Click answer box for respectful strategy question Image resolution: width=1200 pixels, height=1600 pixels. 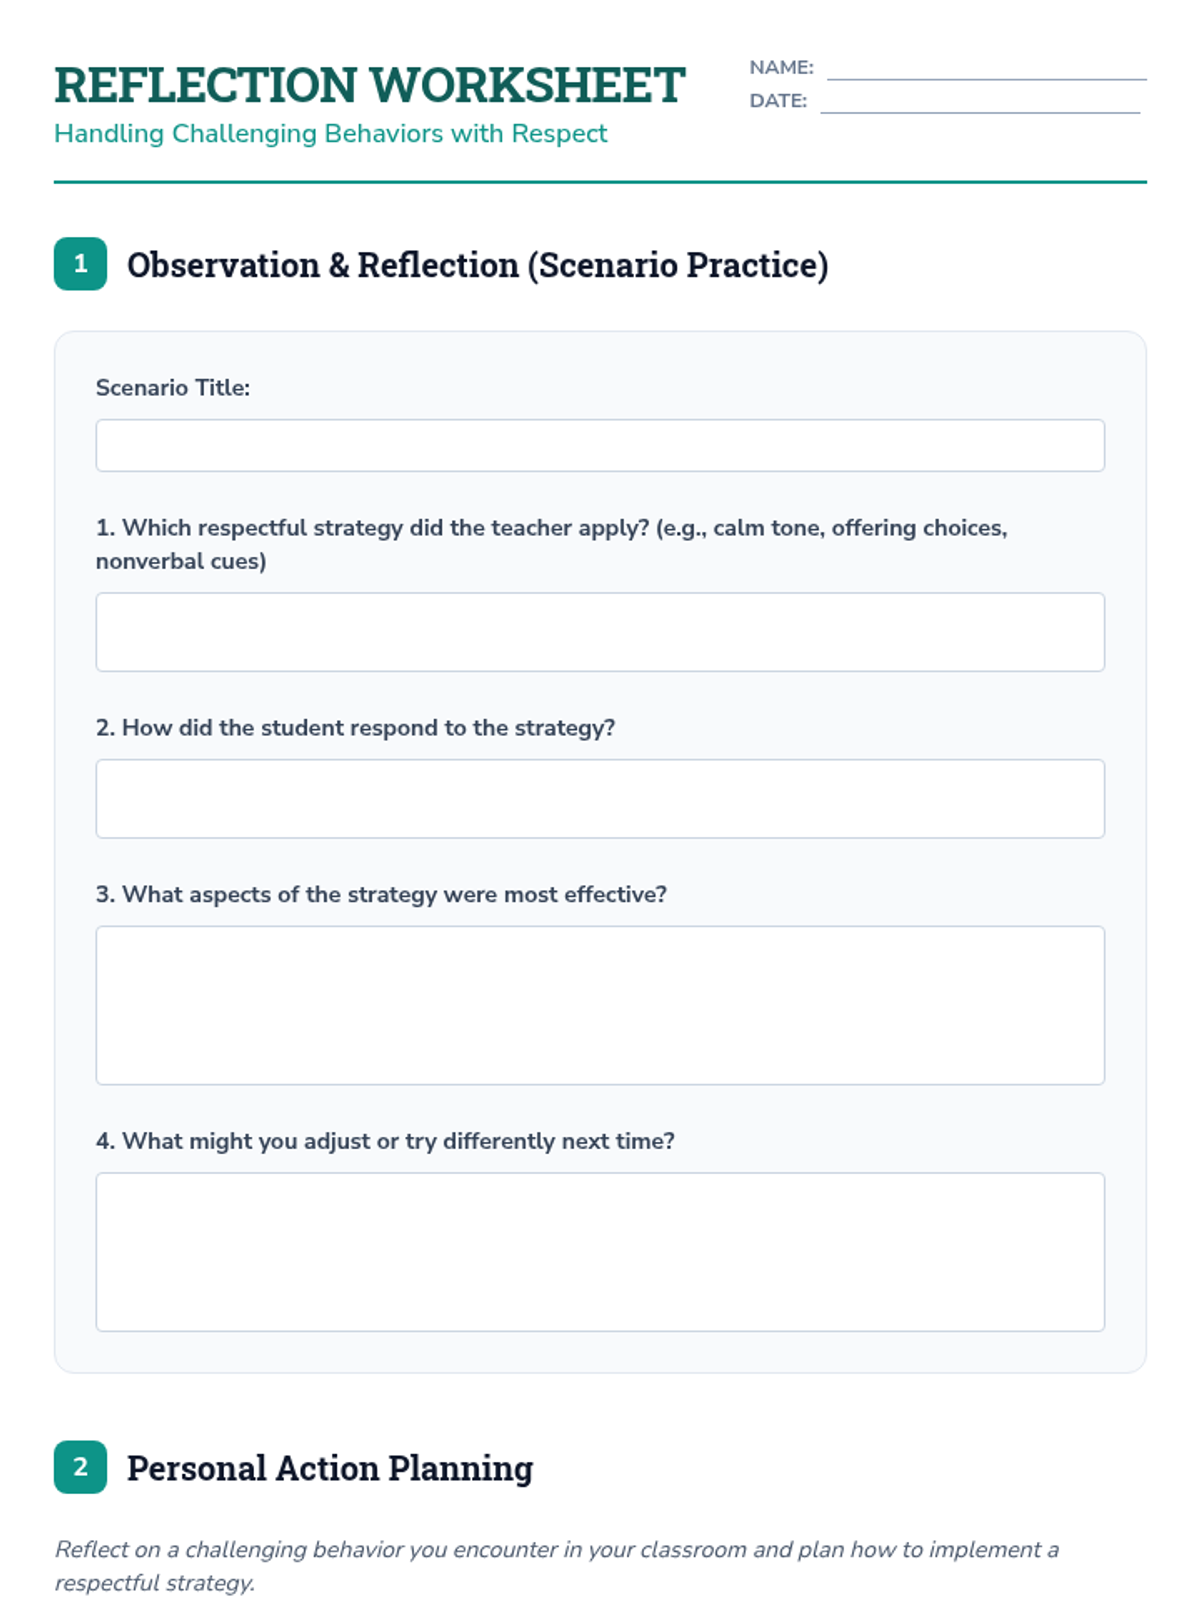[600, 632]
